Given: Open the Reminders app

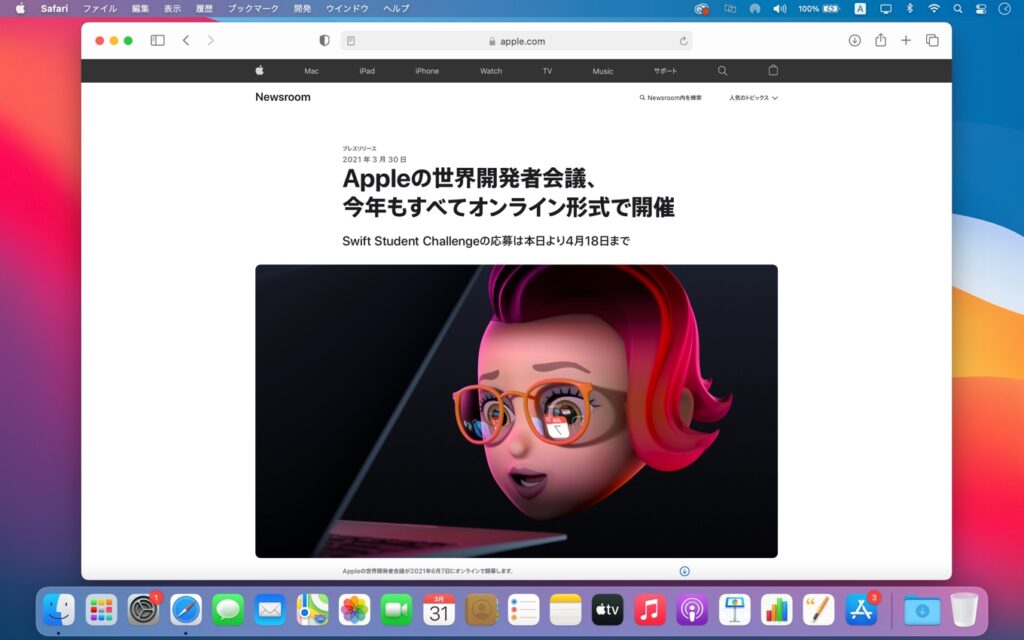Looking at the screenshot, I should click(x=523, y=608).
